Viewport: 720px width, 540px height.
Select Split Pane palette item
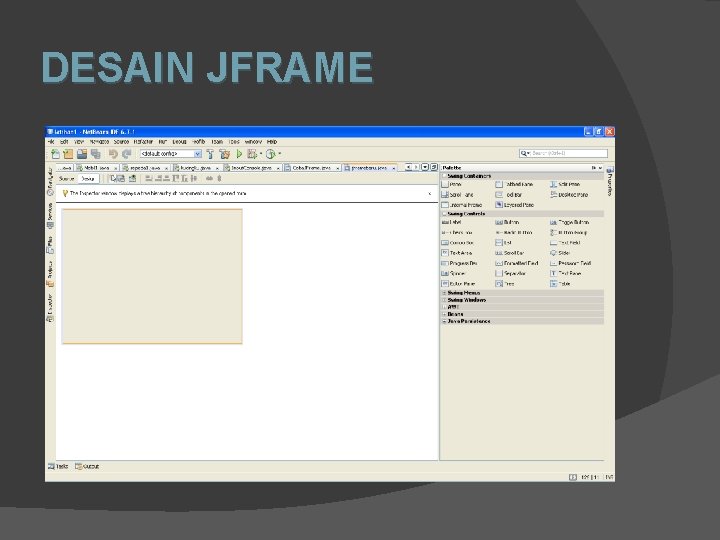point(565,185)
